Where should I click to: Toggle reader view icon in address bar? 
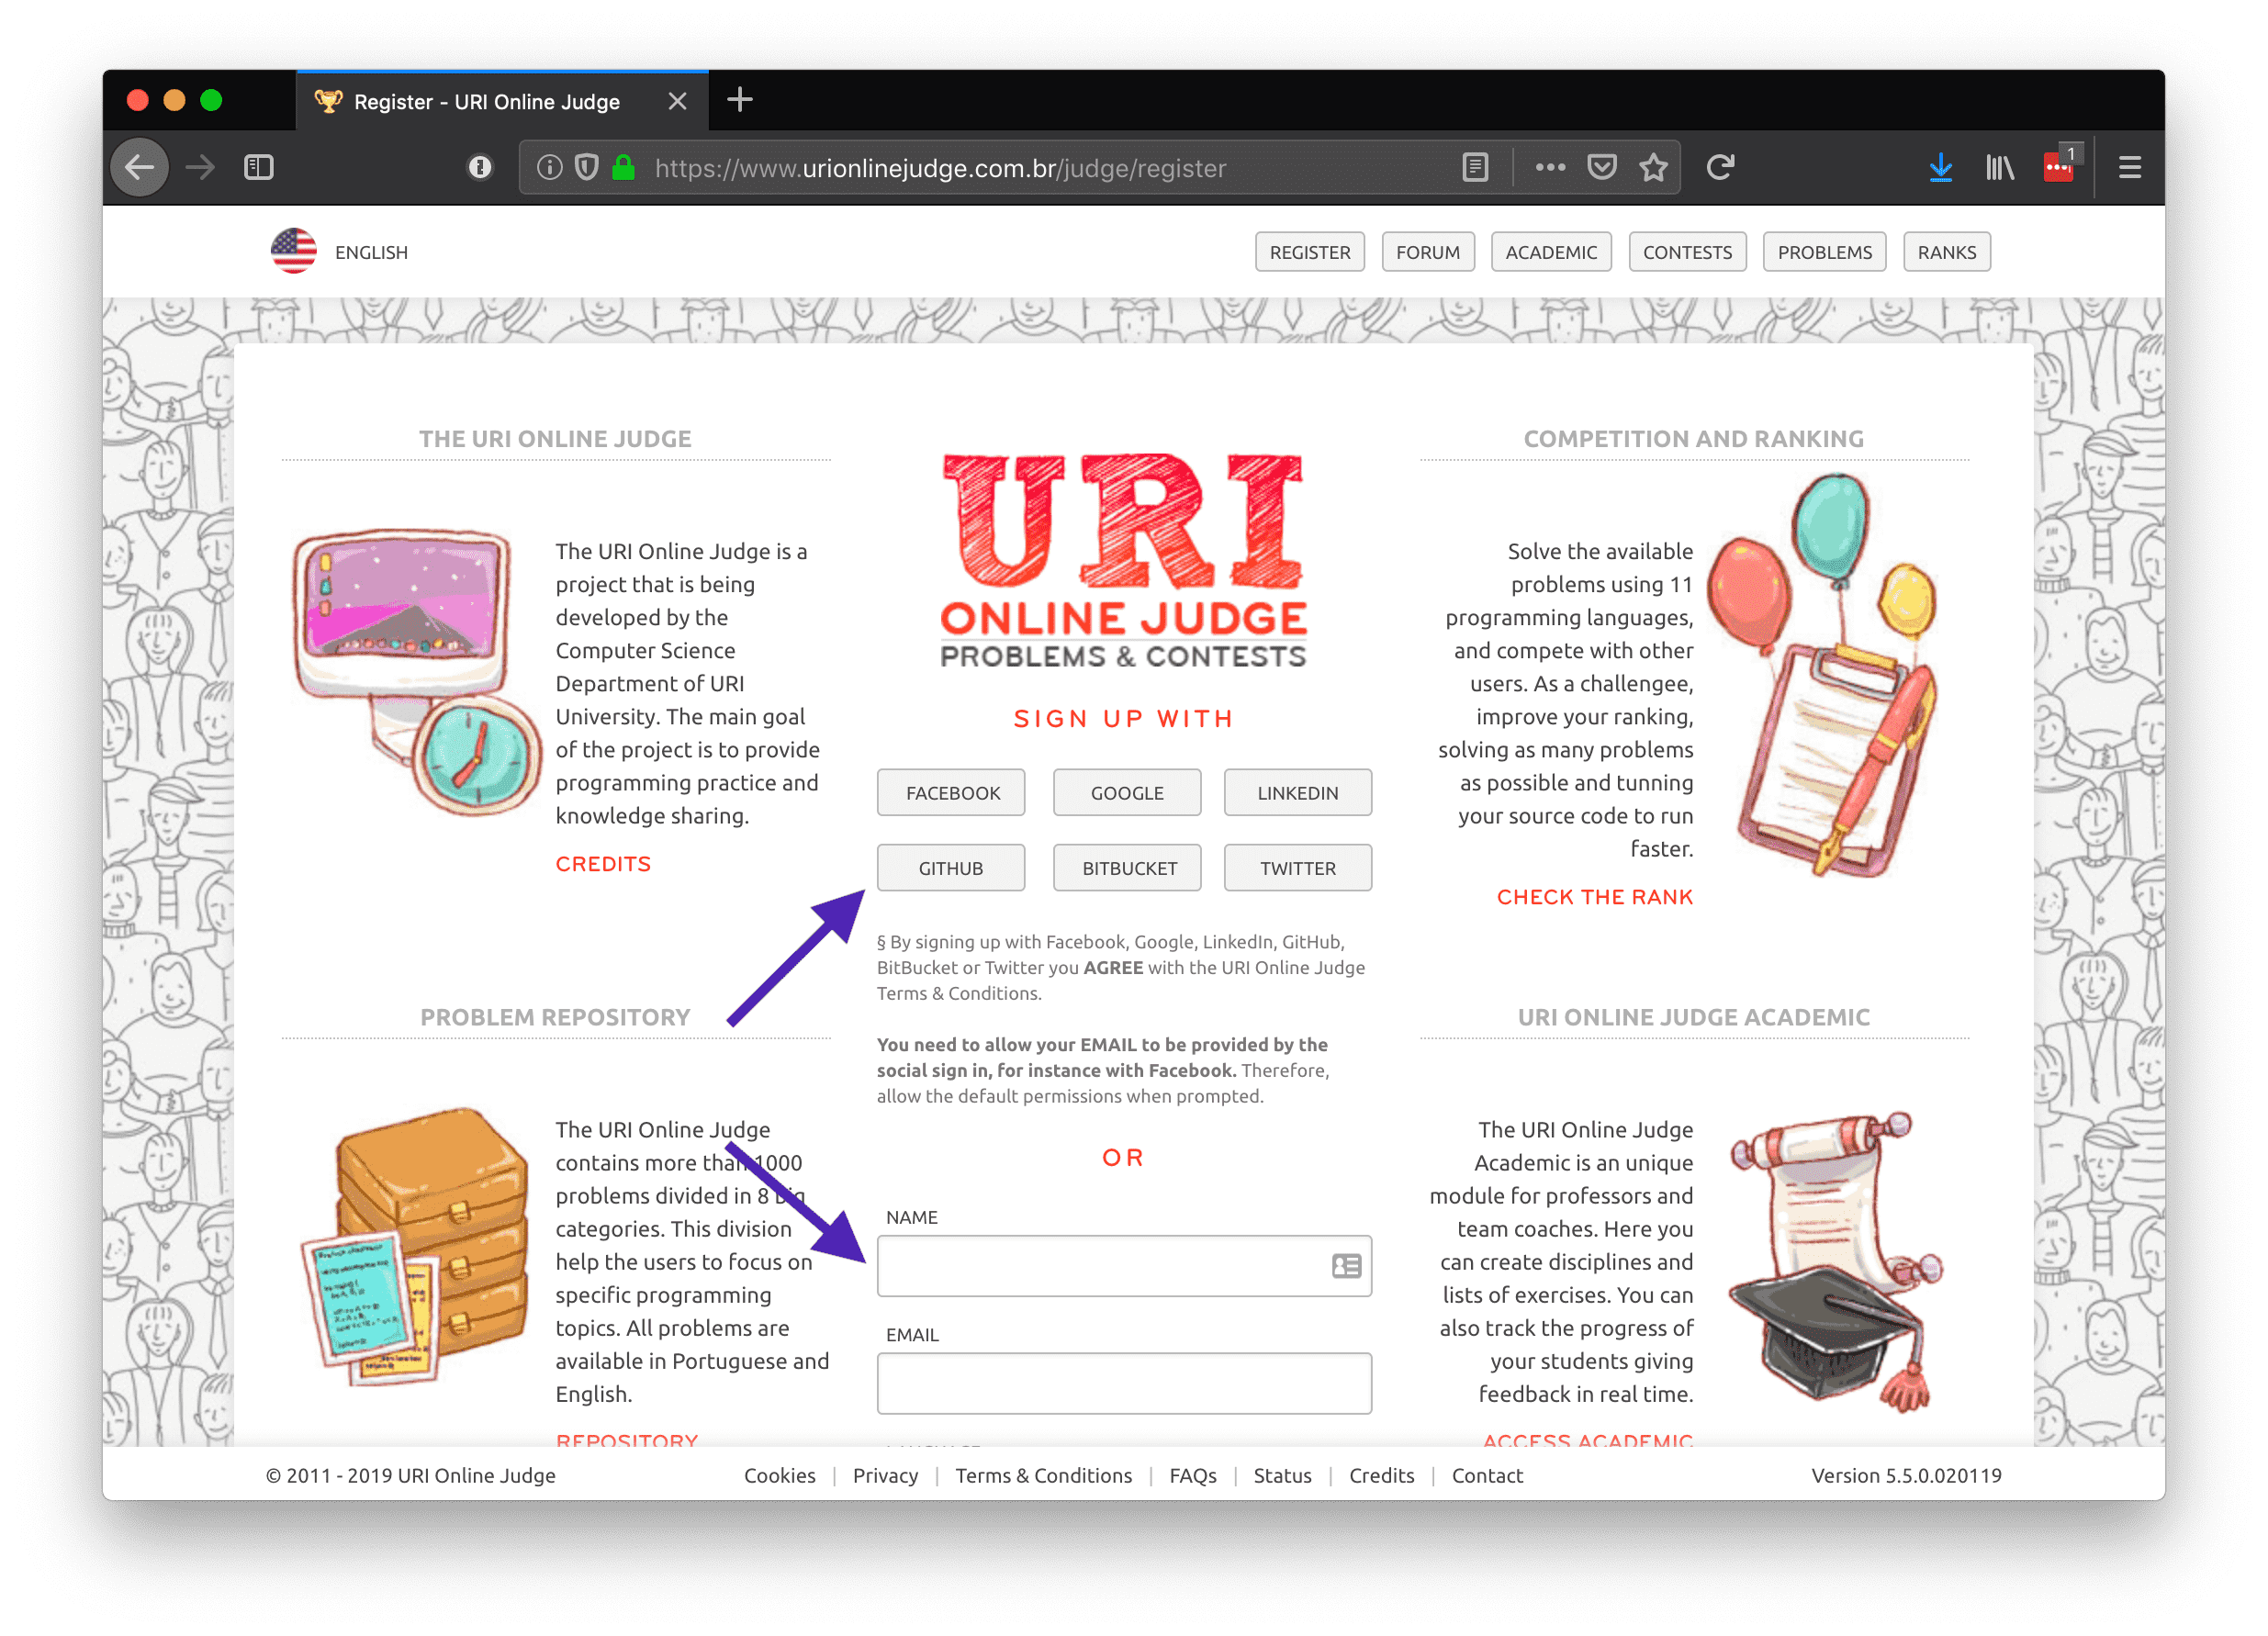pyautogui.click(x=1475, y=167)
